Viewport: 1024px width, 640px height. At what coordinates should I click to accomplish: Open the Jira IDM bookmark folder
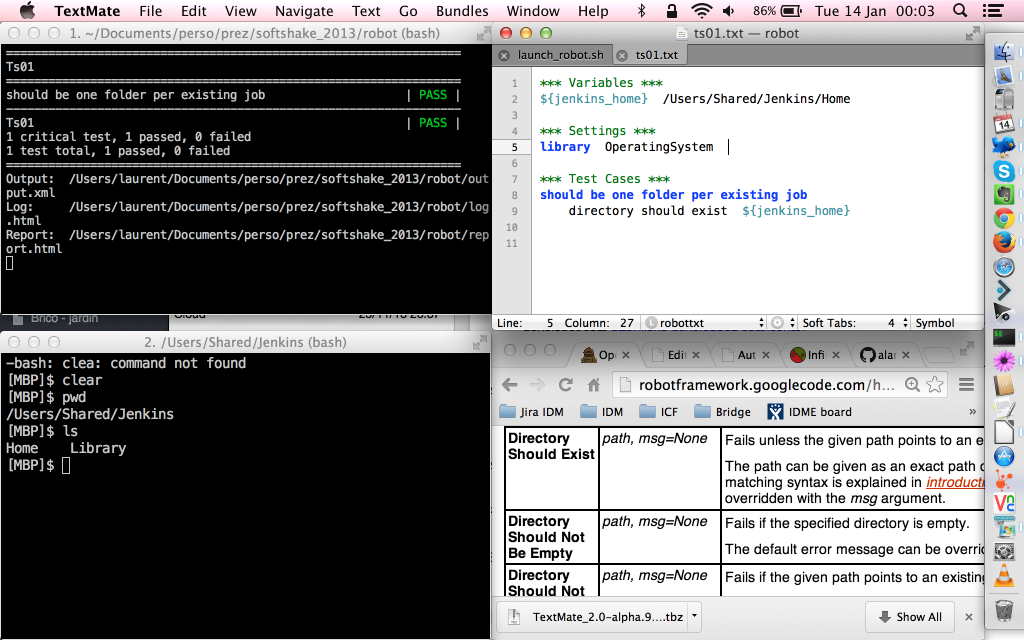tap(532, 411)
